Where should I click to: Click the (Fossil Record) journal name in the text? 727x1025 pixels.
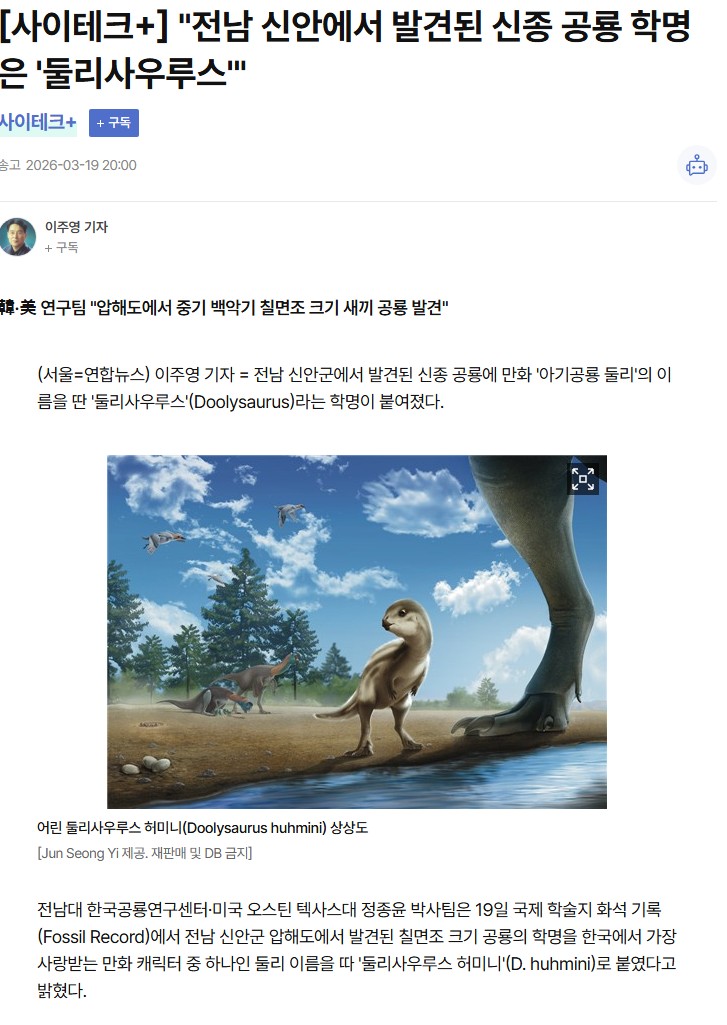coord(94,937)
